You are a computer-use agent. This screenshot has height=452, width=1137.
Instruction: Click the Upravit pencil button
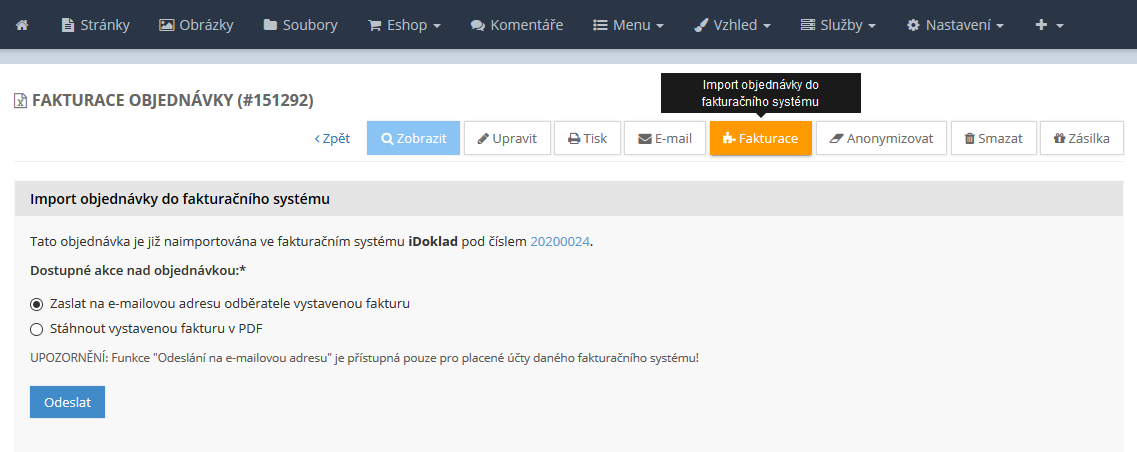[507, 139]
